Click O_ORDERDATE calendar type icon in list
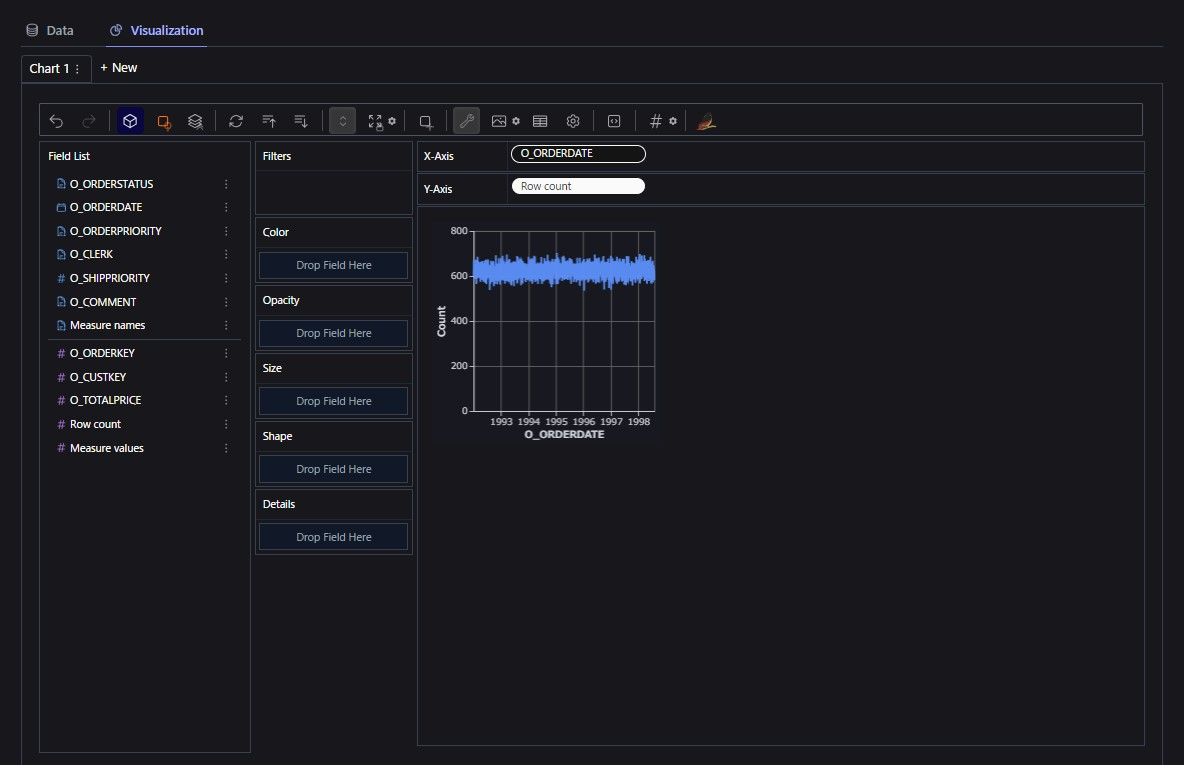The height and width of the screenshot is (765, 1184). (61, 207)
